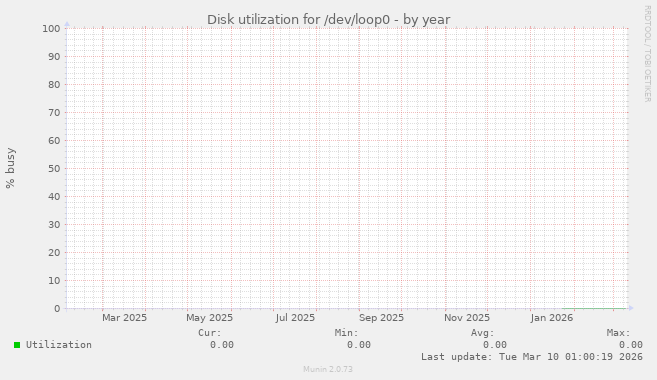Click the 30 tick label on y-axis

tap(54, 225)
